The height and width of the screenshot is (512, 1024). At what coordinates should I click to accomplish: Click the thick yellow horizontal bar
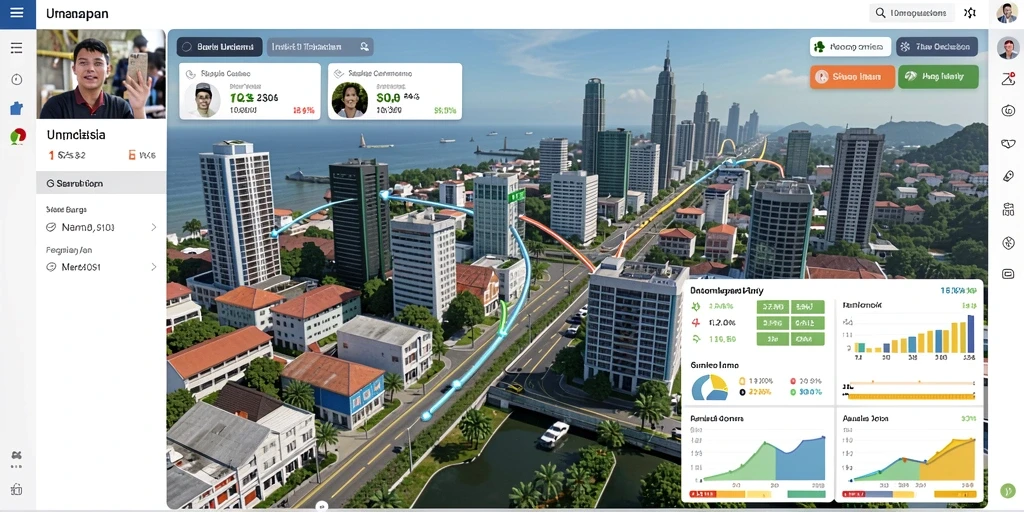[911, 396]
